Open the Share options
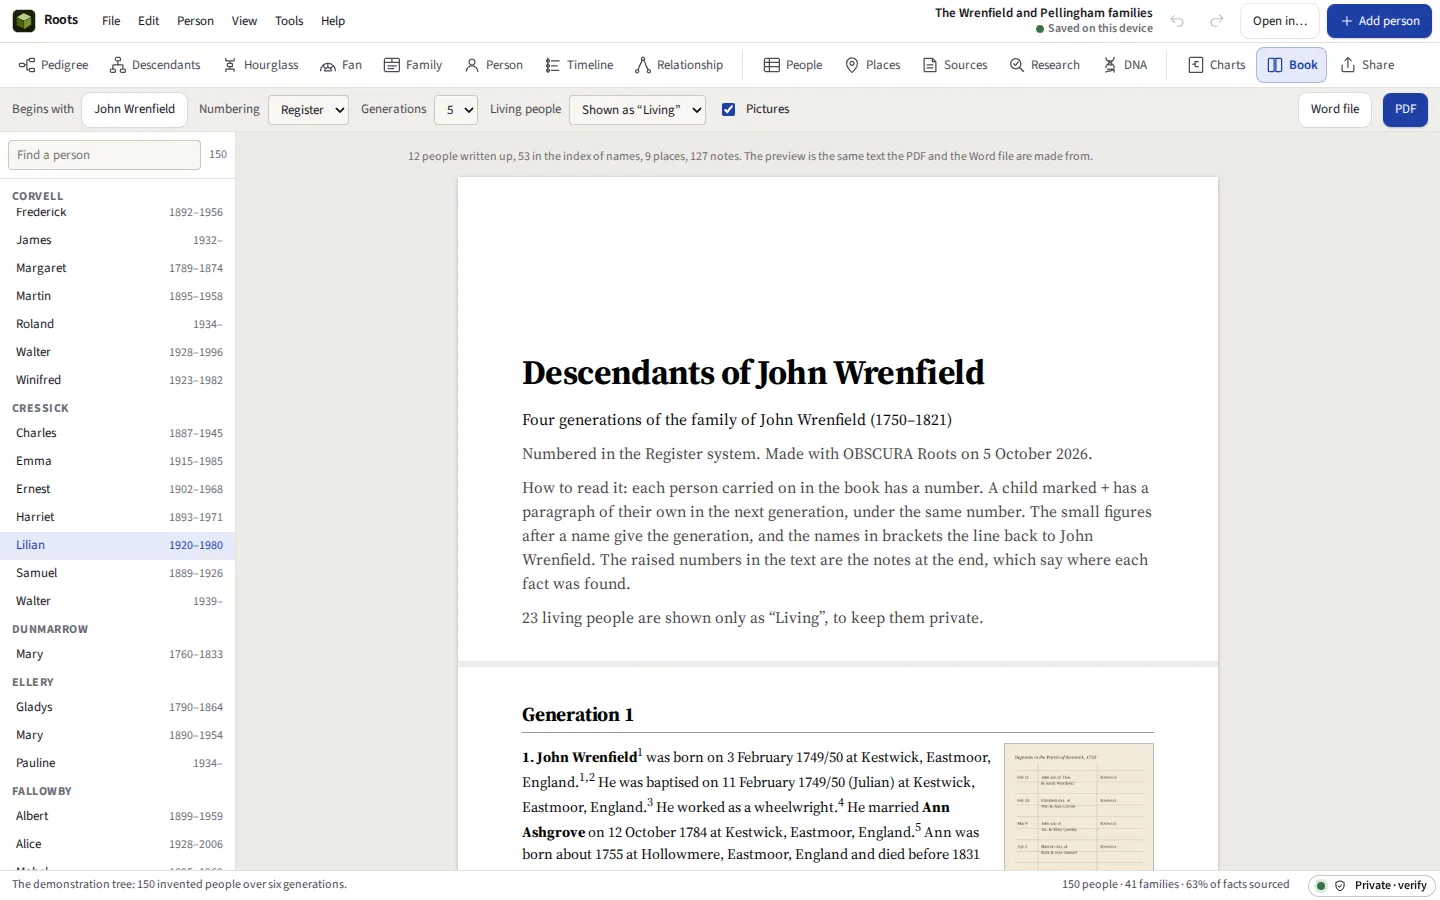Viewport: 1440px width, 900px height. (x=1367, y=65)
